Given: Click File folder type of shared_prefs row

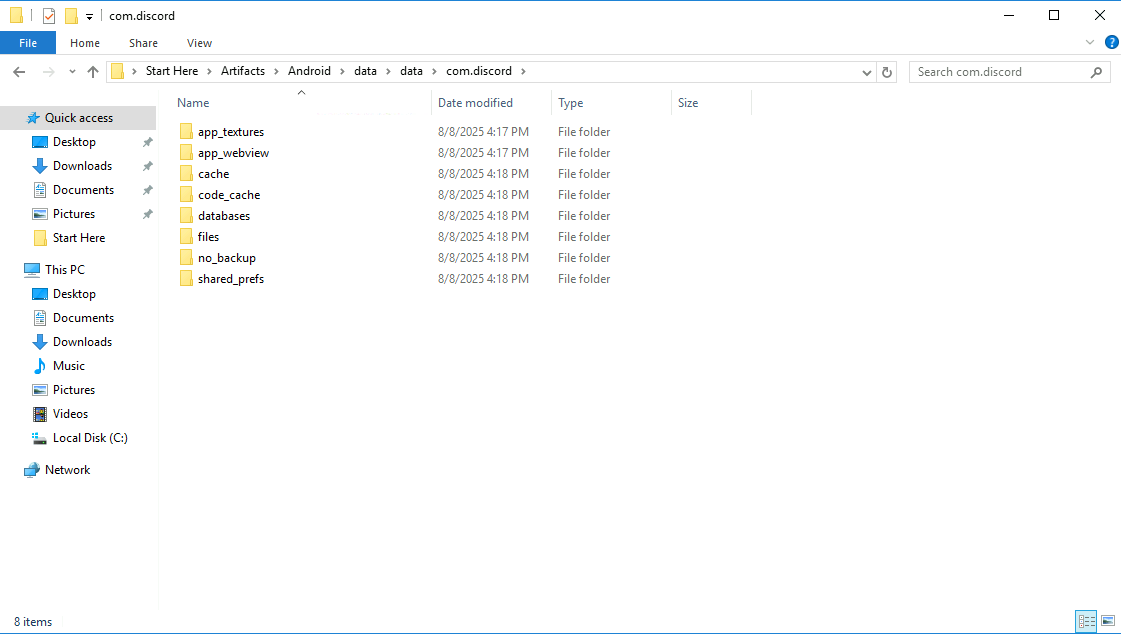Looking at the screenshot, I should click(x=584, y=279).
